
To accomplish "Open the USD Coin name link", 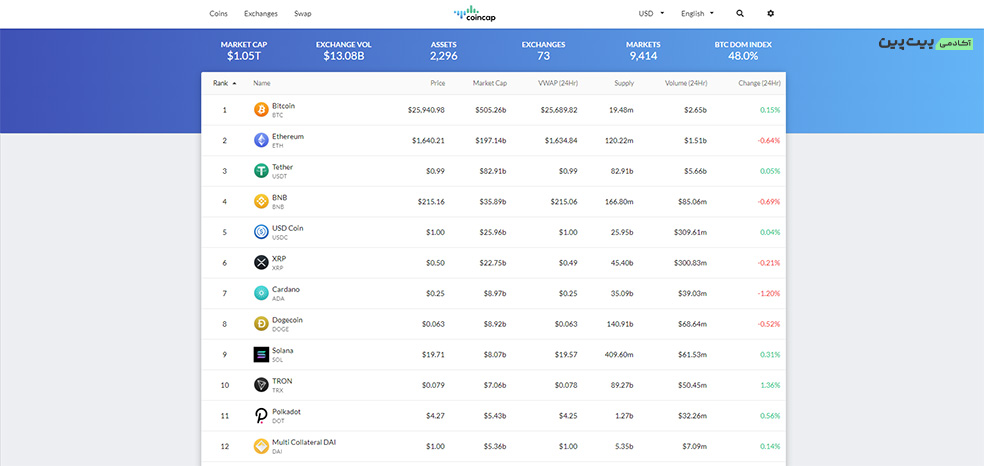I will (x=287, y=228).
